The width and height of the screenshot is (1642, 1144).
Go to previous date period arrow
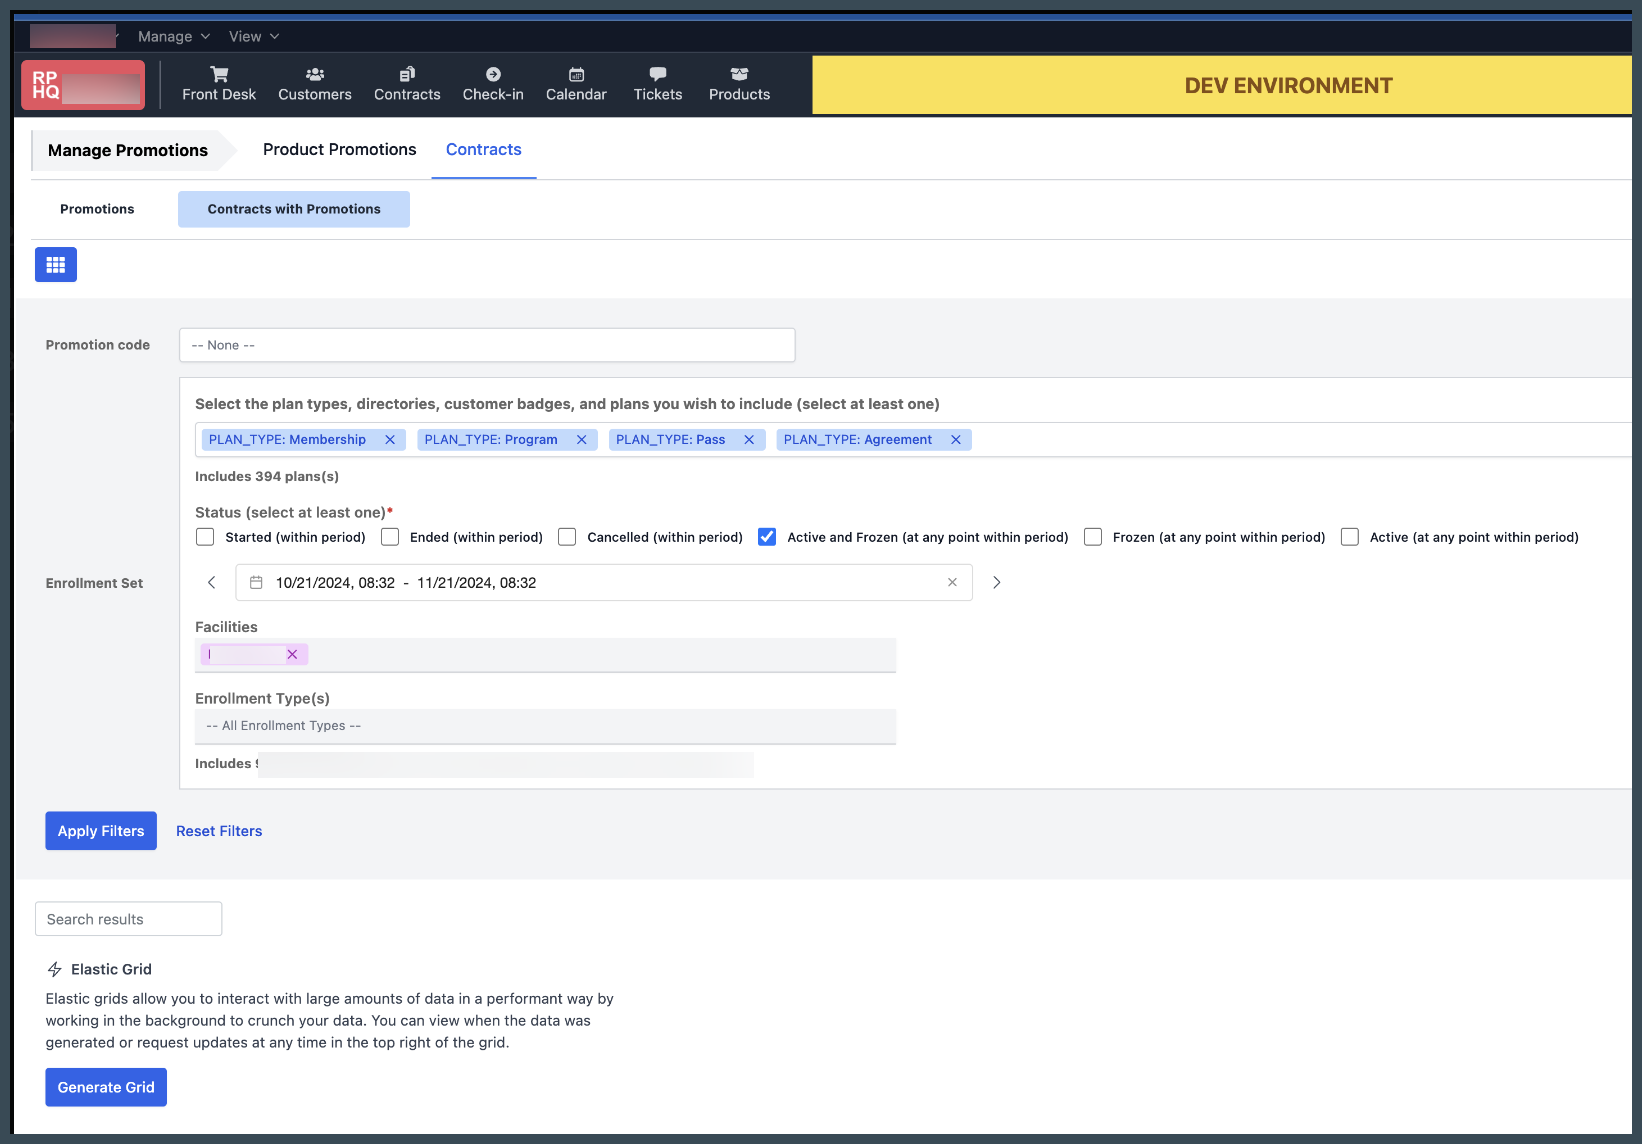pos(211,582)
